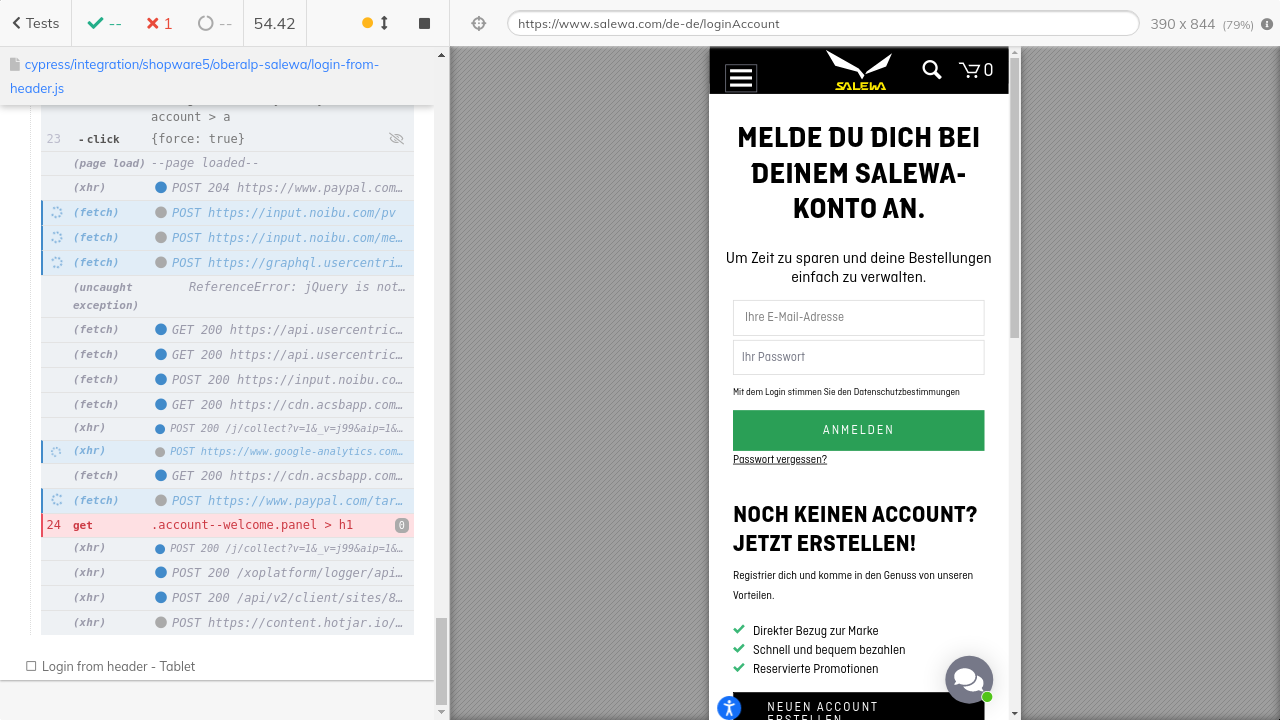Click the green ANMELDEN button
Viewport: 1280px width, 720px height.
coord(858,430)
